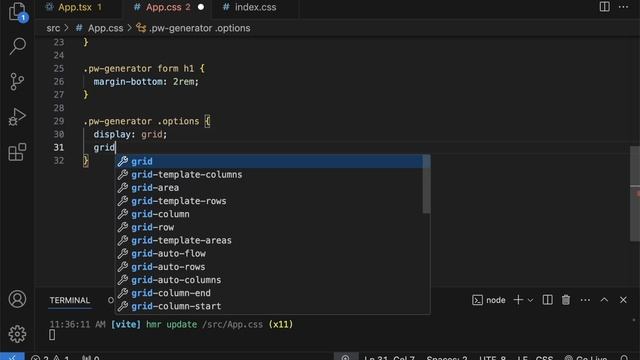Open notifications bell in status bar

click(623, 358)
